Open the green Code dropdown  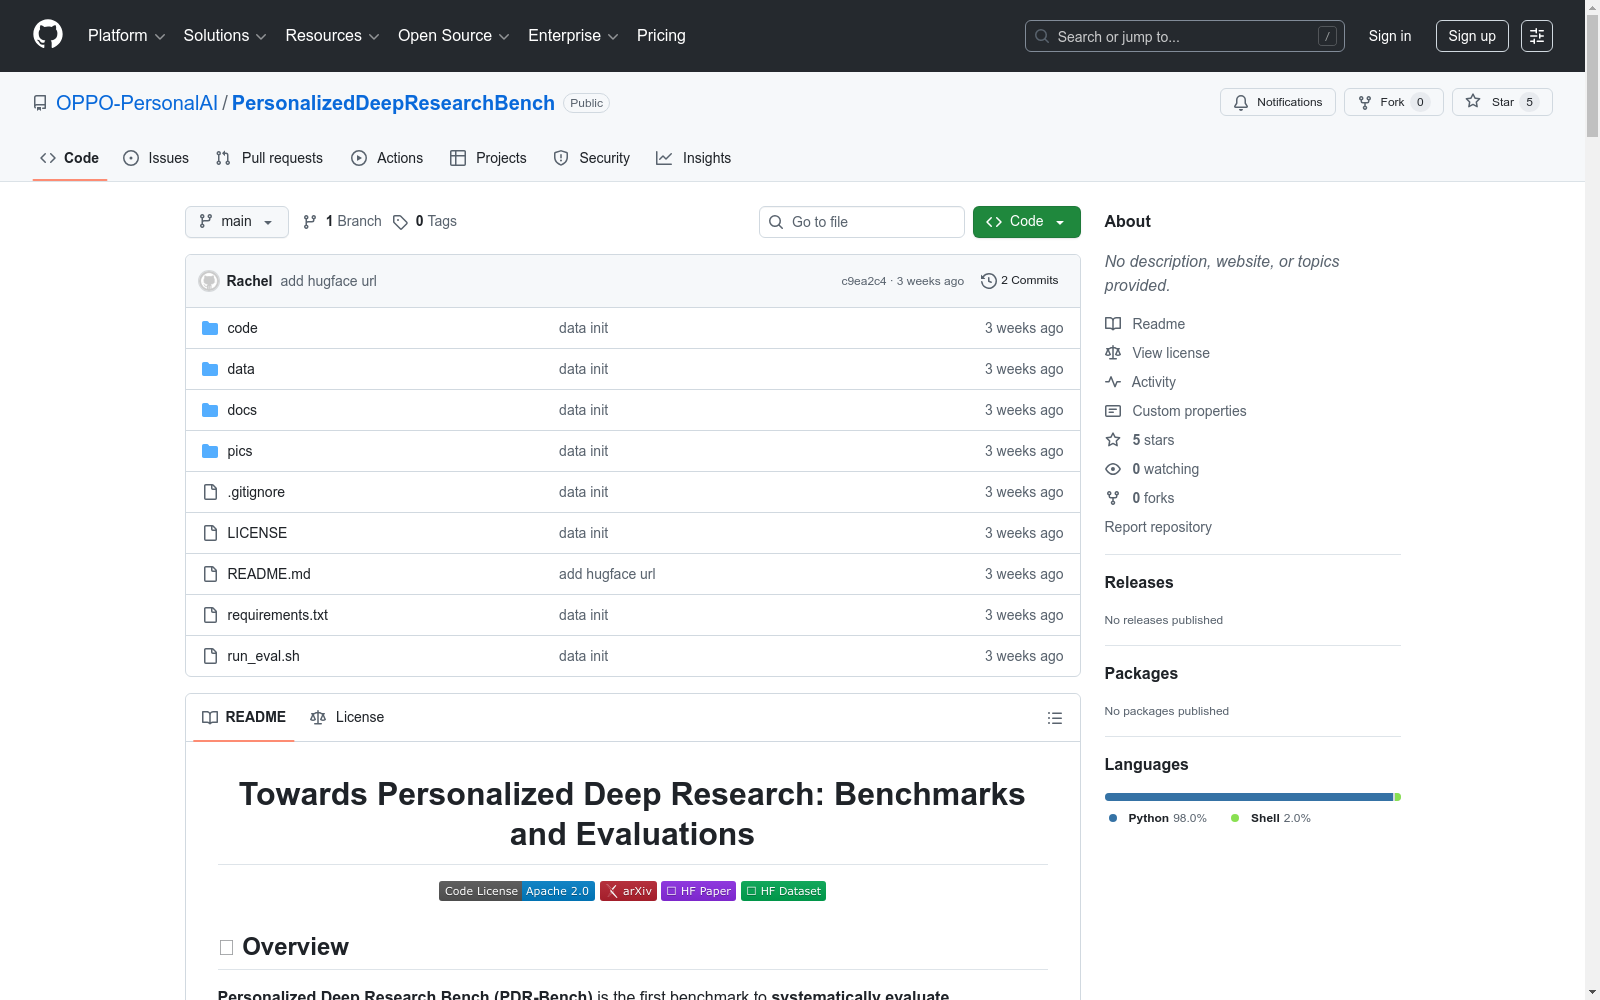(1026, 222)
